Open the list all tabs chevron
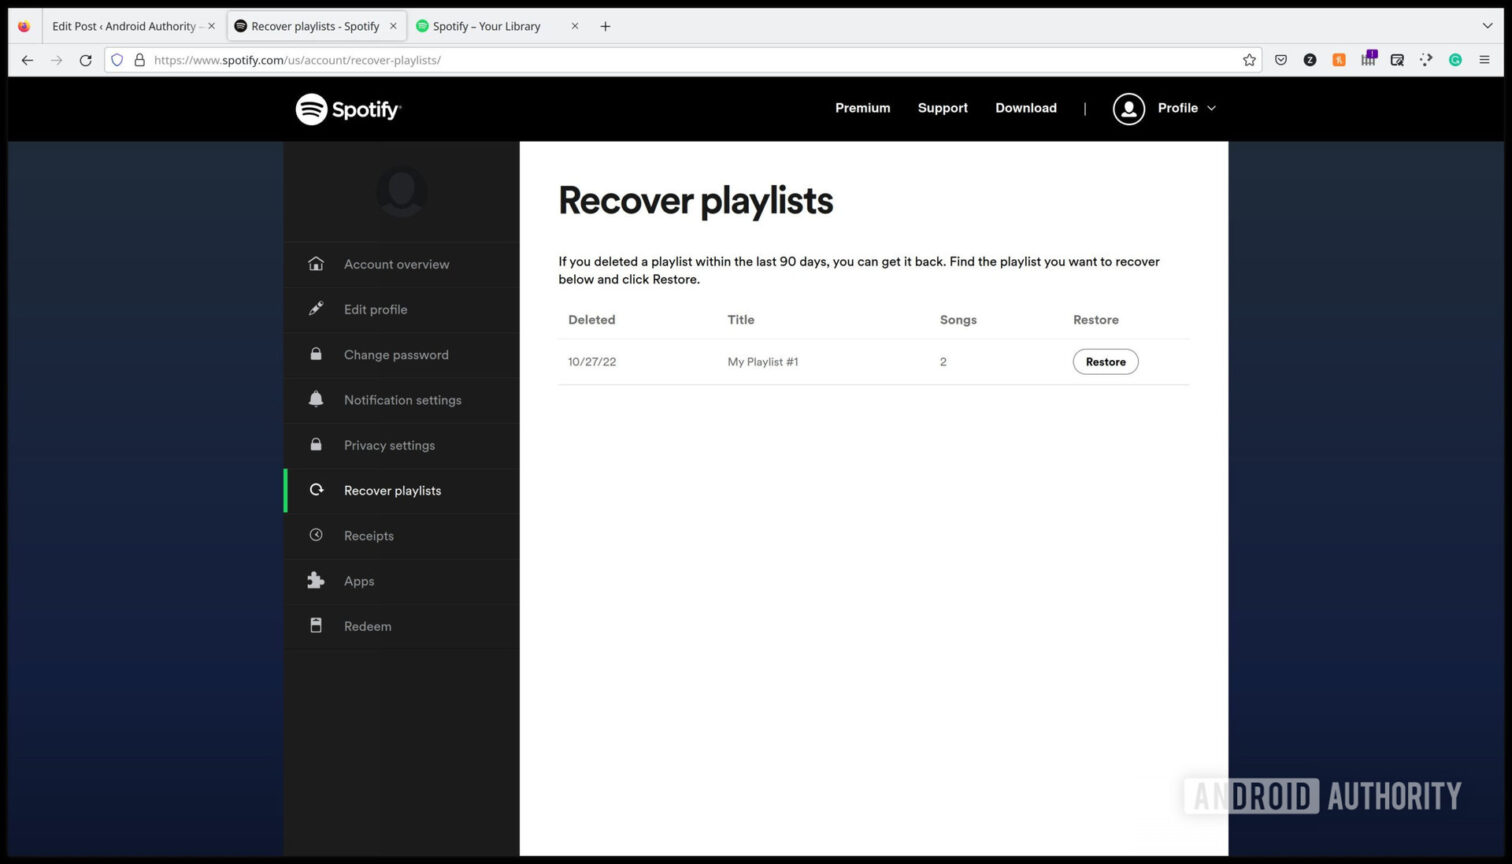The width and height of the screenshot is (1512, 864). point(1487,26)
